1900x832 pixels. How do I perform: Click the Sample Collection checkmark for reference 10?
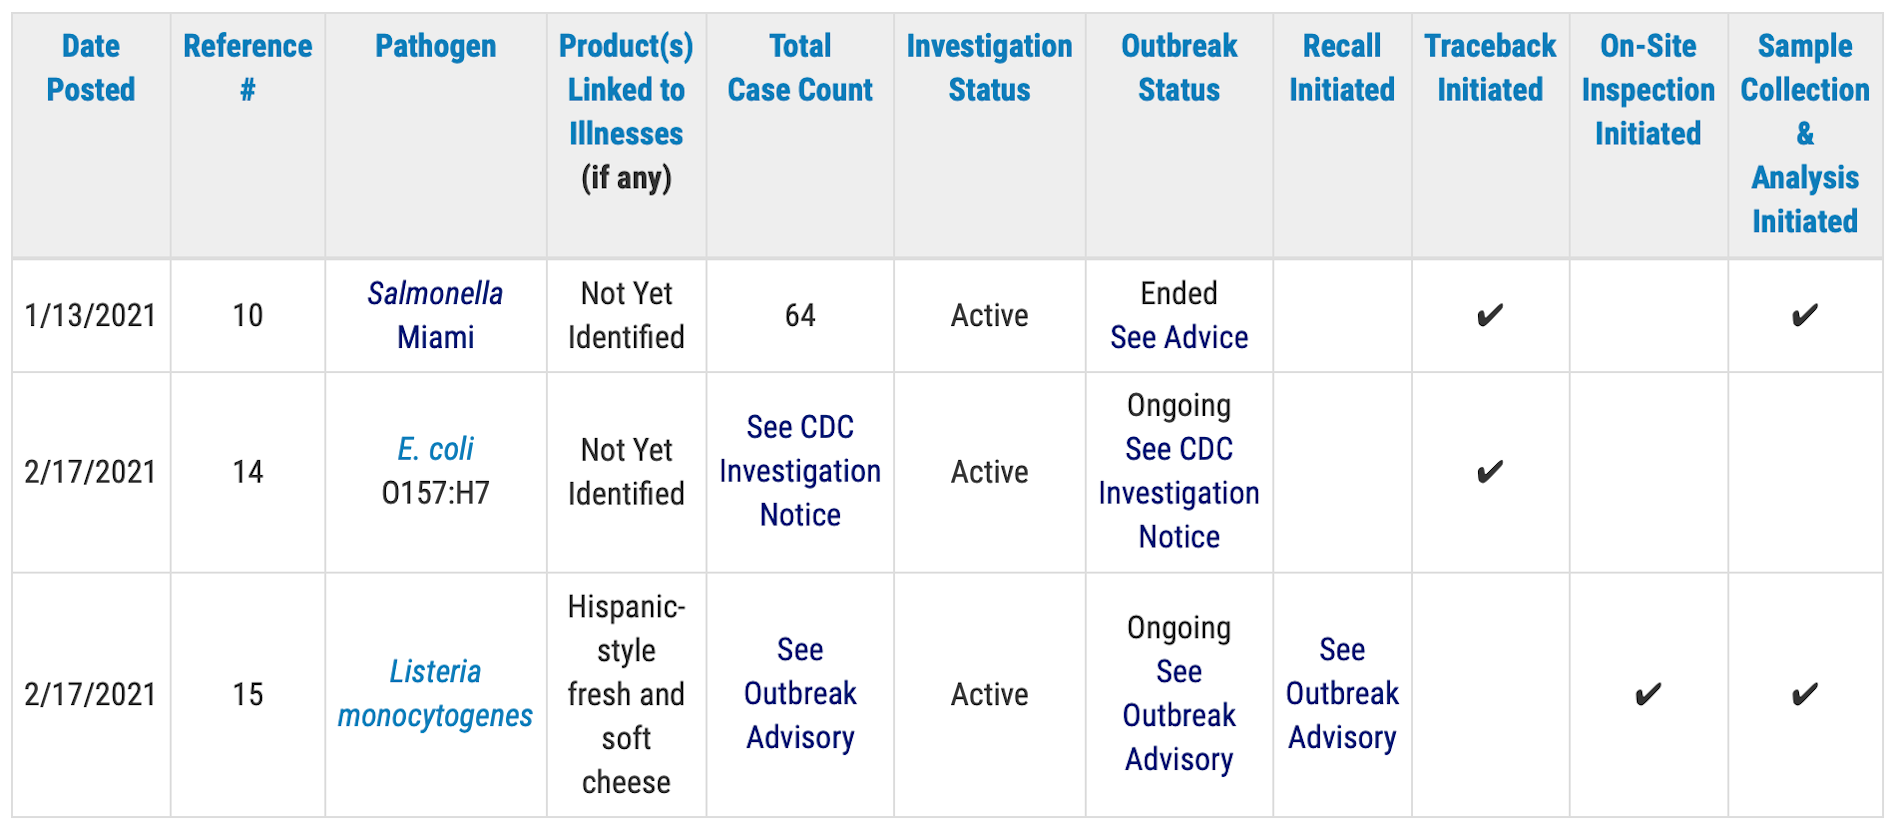click(1804, 316)
